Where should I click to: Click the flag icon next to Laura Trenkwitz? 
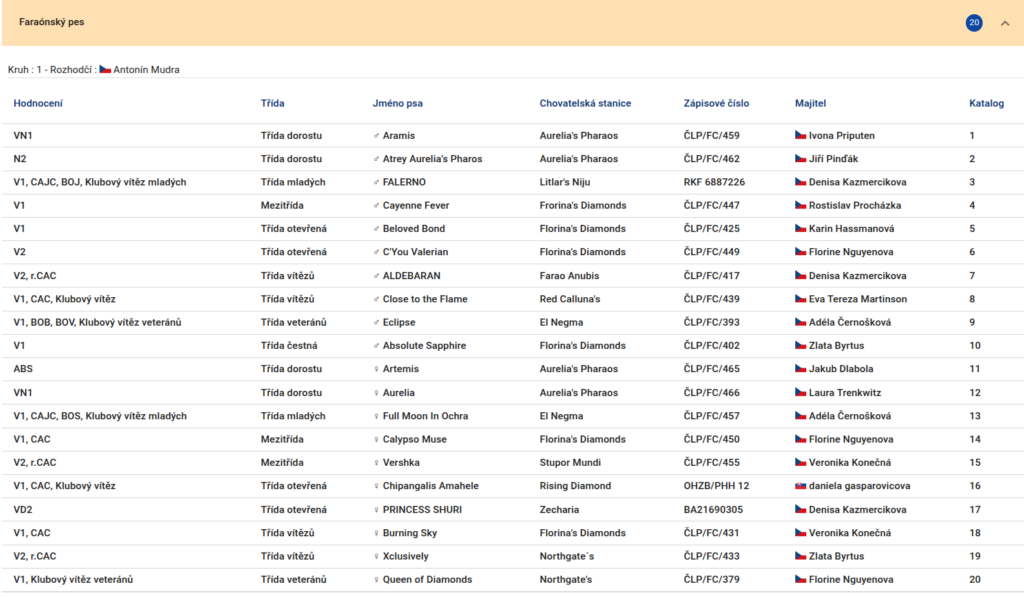click(x=801, y=393)
